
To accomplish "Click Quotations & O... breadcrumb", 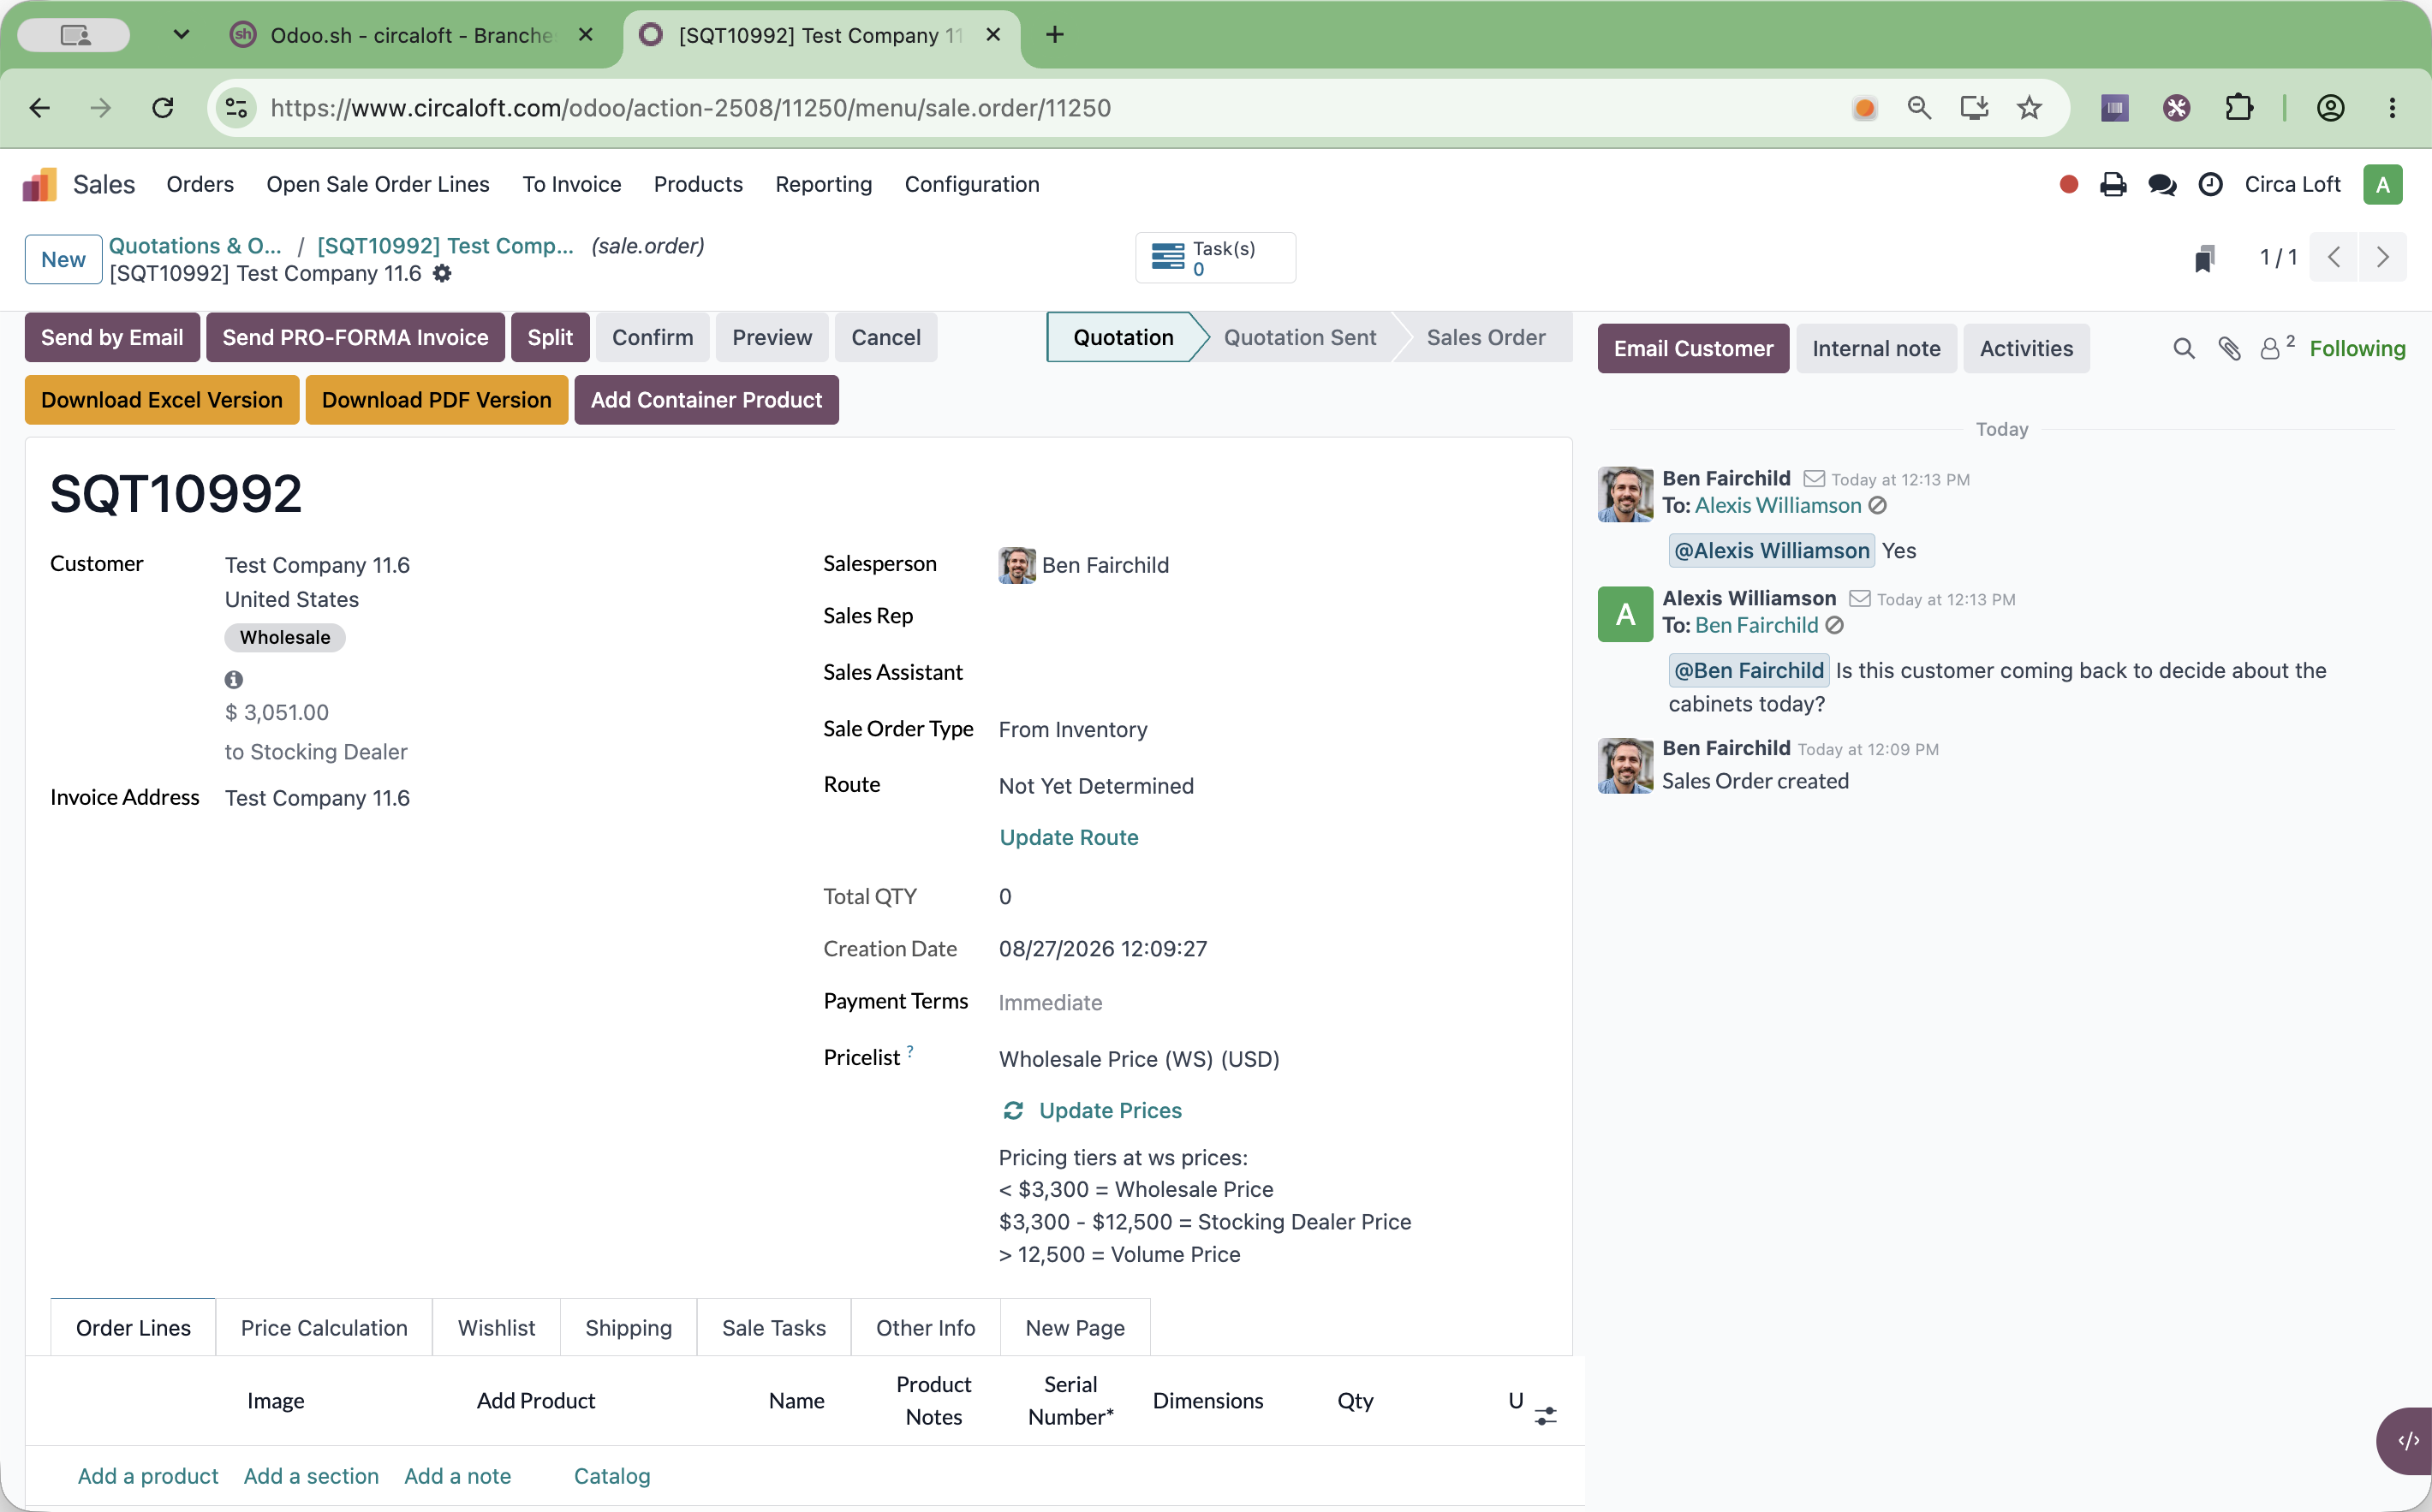I will [195, 246].
